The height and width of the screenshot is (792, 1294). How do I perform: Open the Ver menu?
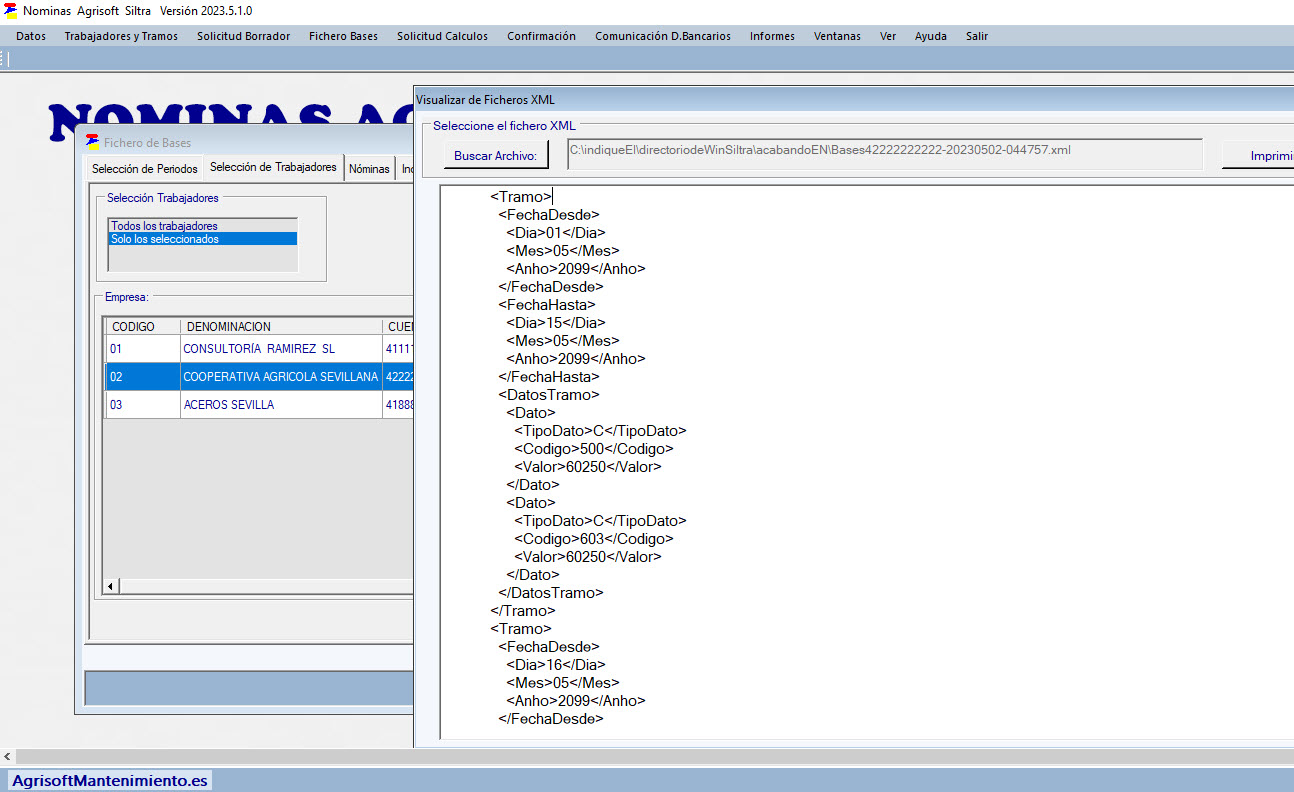pos(888,36)
